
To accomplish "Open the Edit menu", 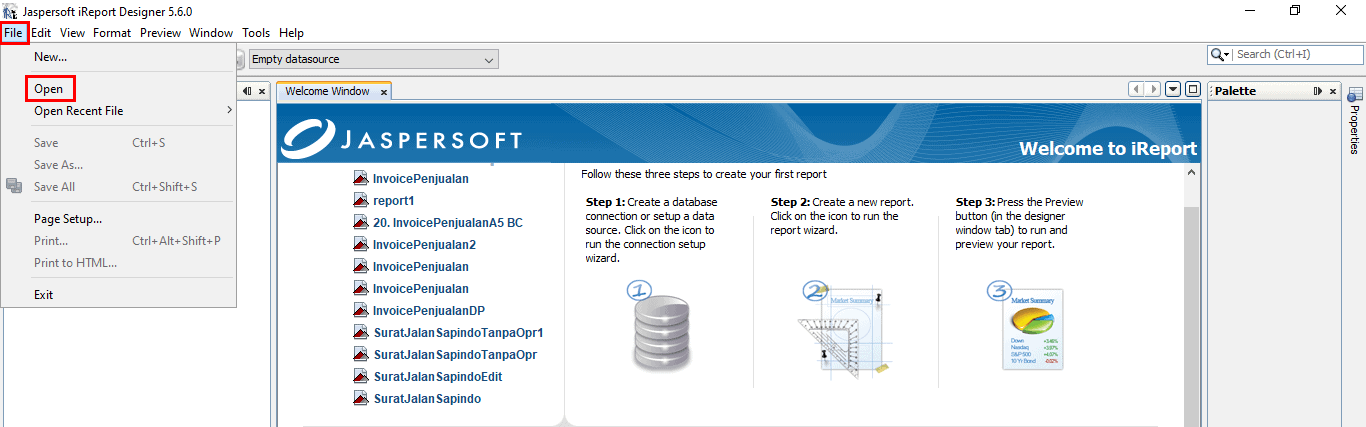I will click(41, 33).
